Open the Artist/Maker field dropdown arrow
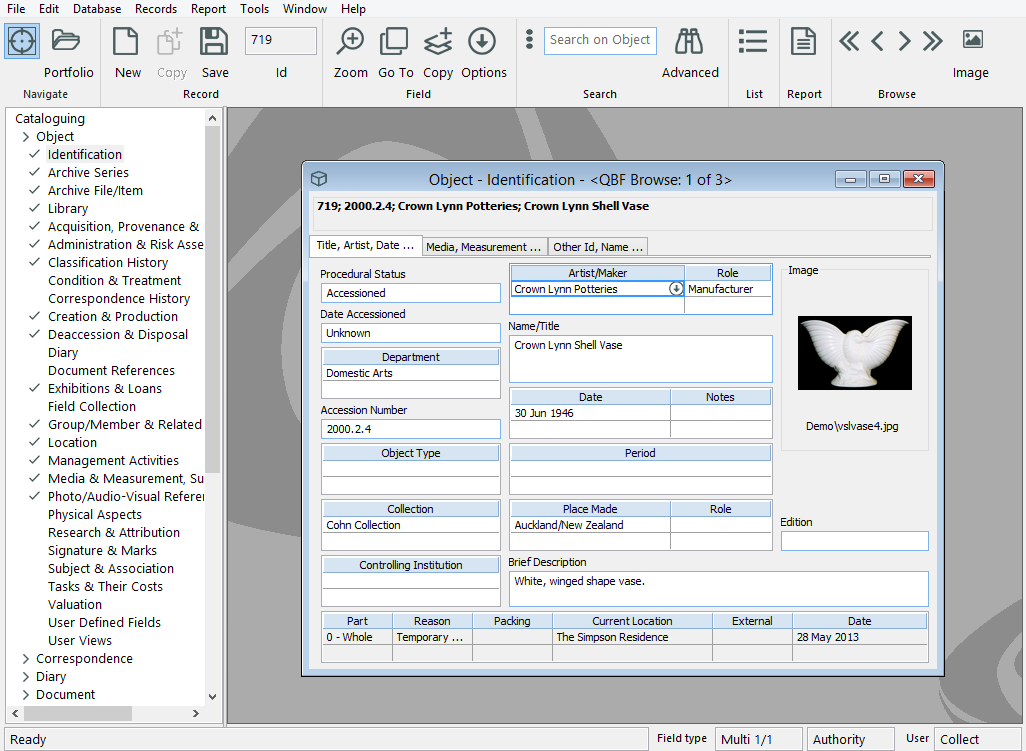 click(676, 288)
